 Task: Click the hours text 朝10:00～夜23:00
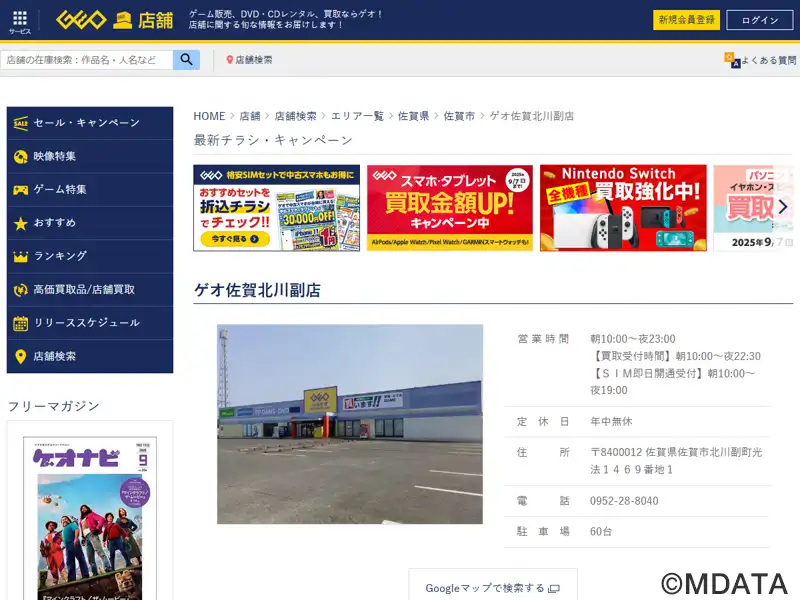coord(633,339)
